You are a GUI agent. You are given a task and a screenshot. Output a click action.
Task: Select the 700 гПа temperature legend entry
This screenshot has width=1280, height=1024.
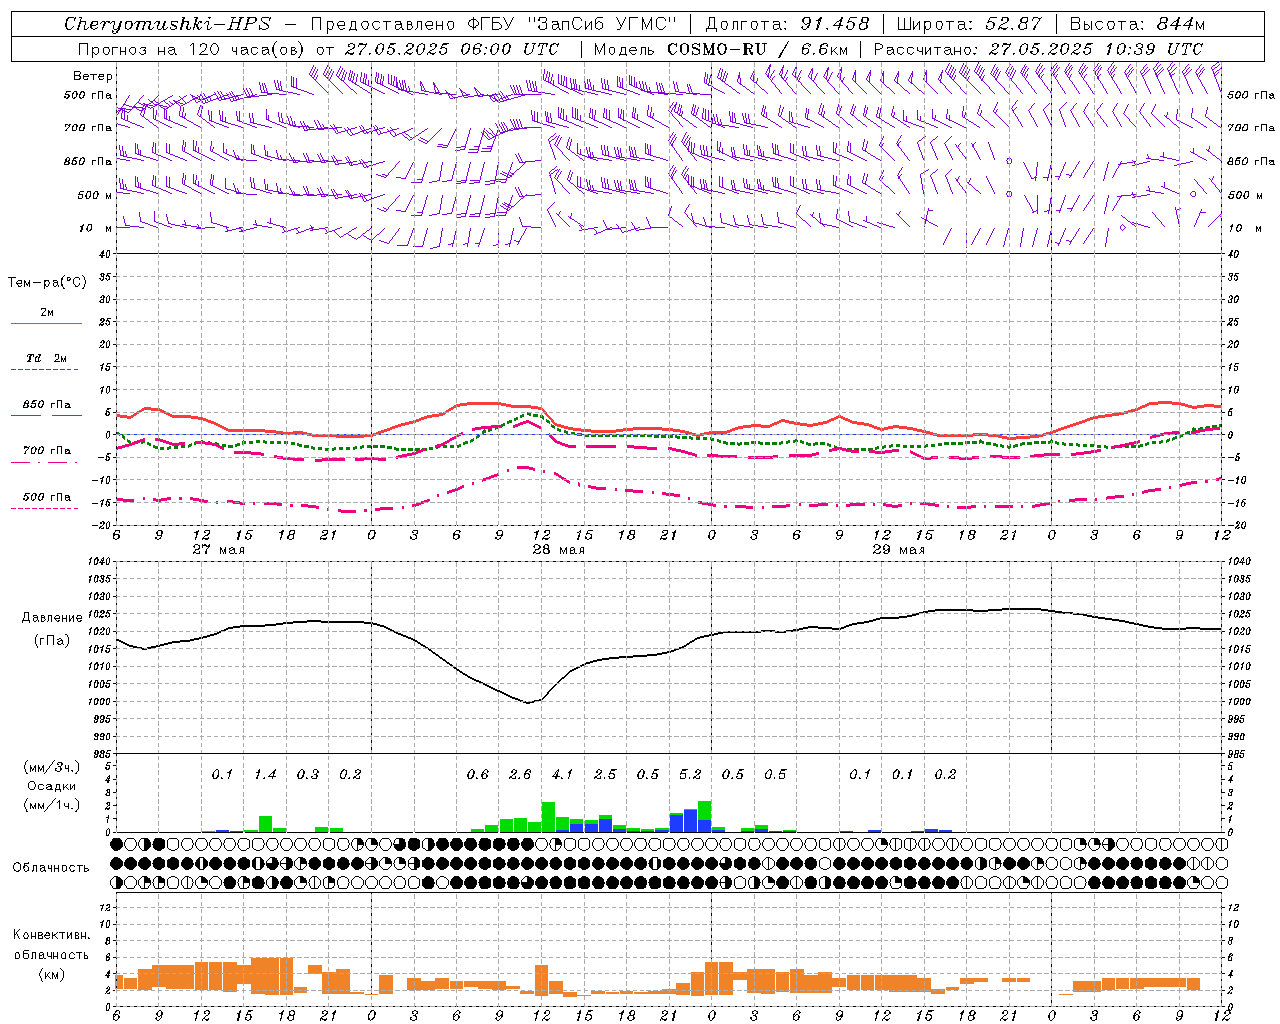[x=47, y=451]
